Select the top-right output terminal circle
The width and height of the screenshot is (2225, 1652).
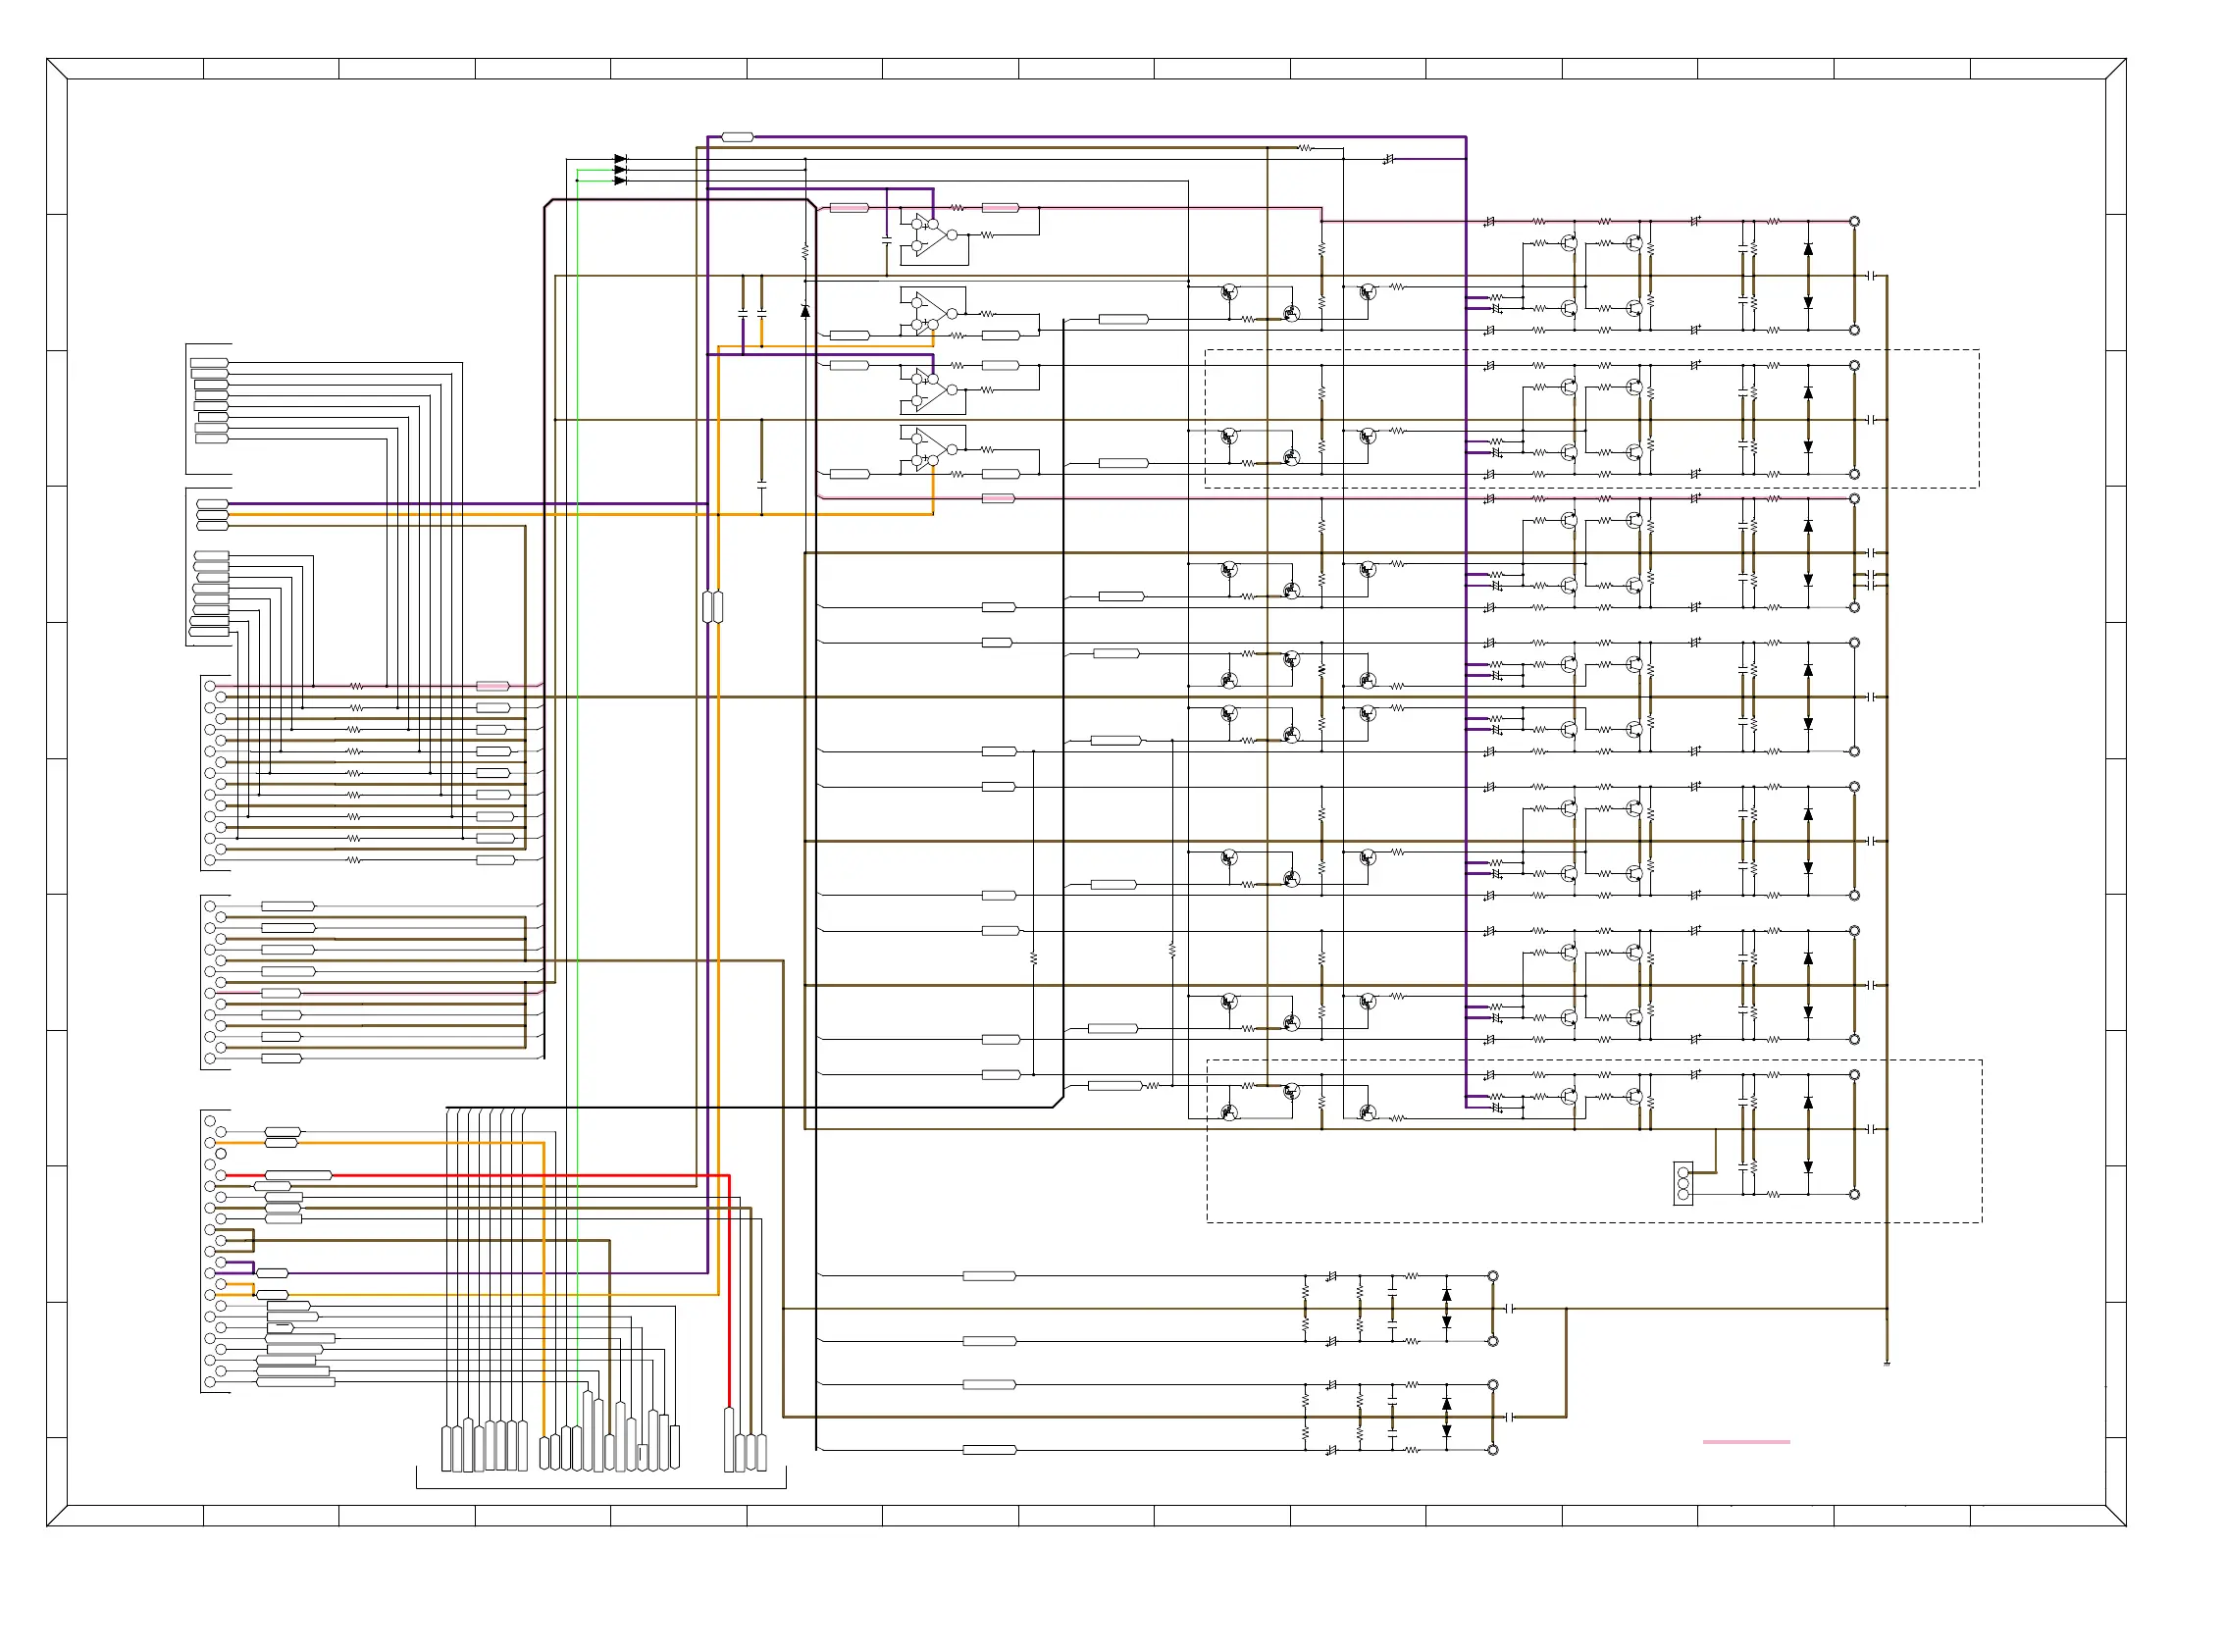[x=1854, y=221]
